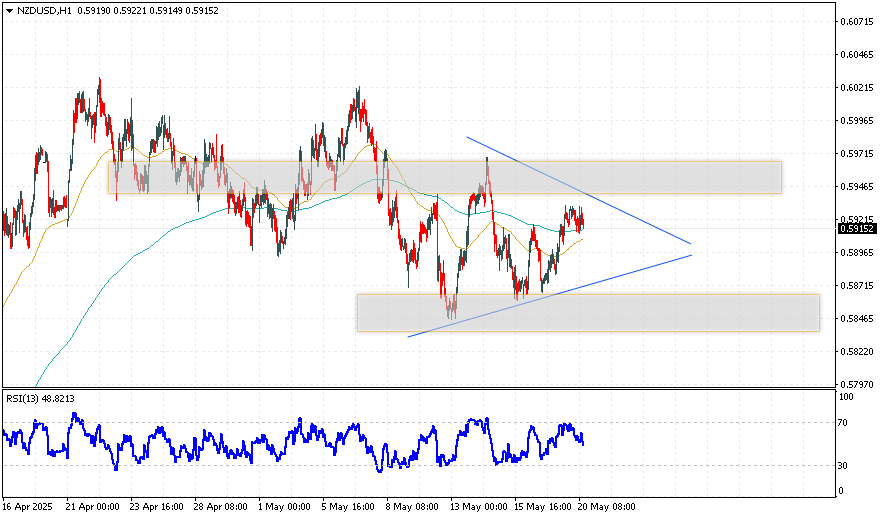Click the 21 Apr 00:00 time label
The image size is (881, 518).
pos(93,507)
